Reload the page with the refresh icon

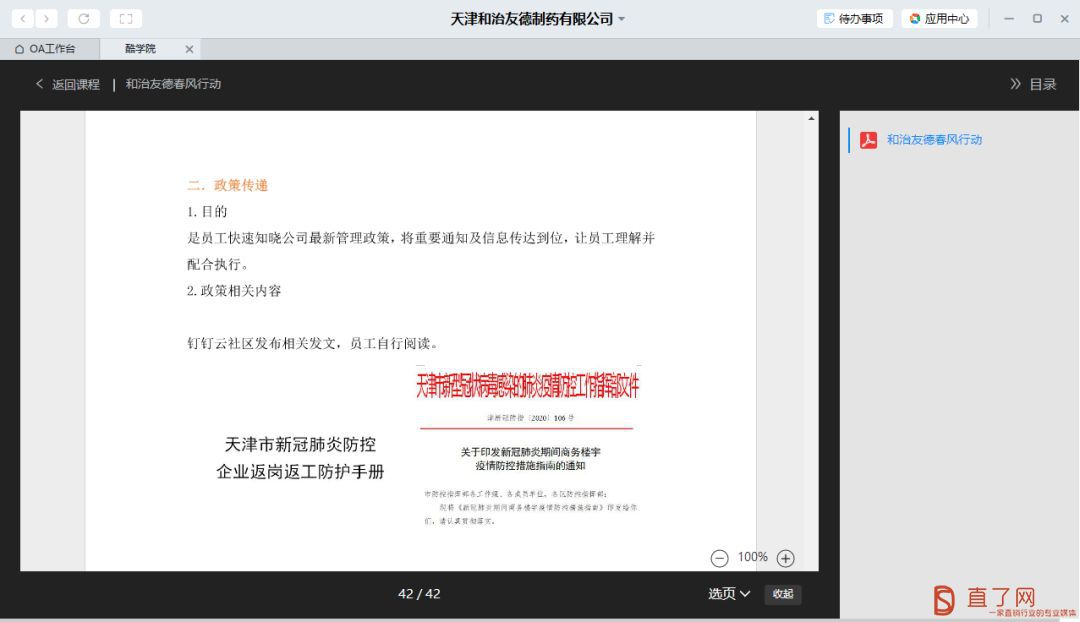83,19
